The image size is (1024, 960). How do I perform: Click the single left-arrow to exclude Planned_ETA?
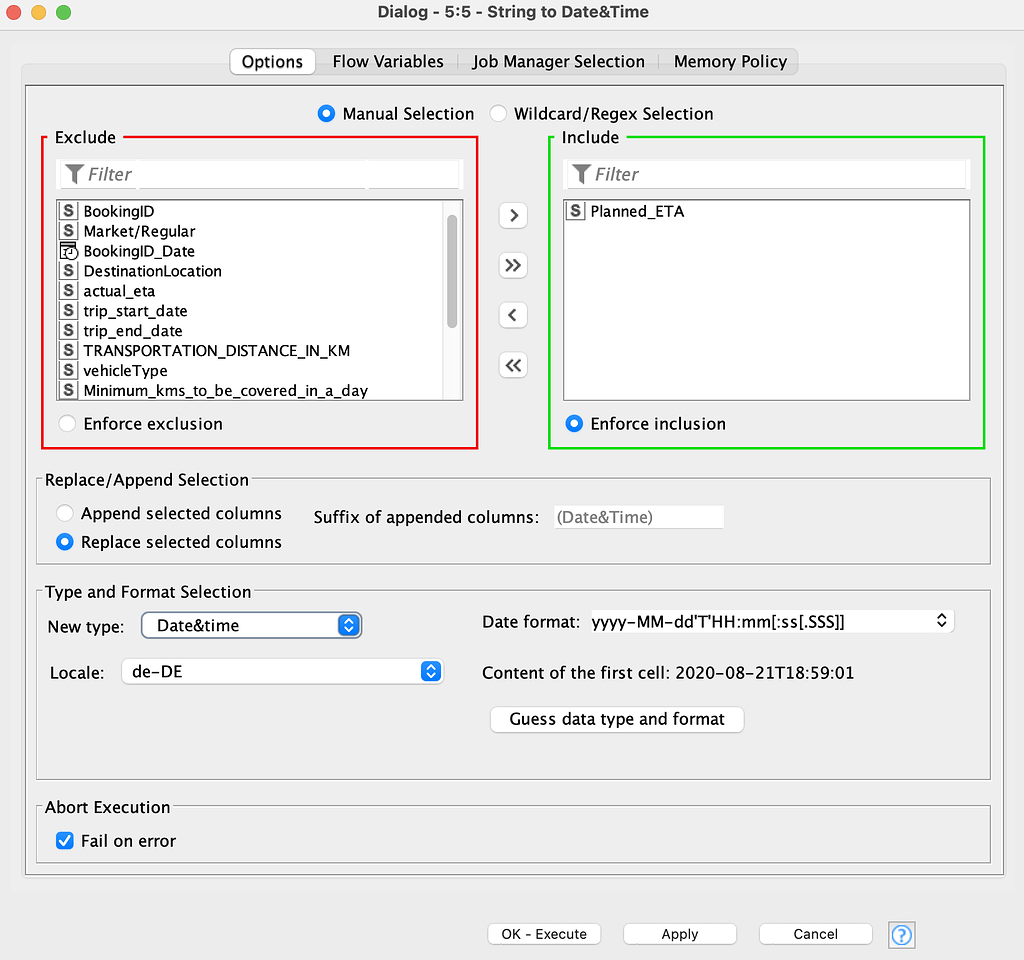coord(512,315)
